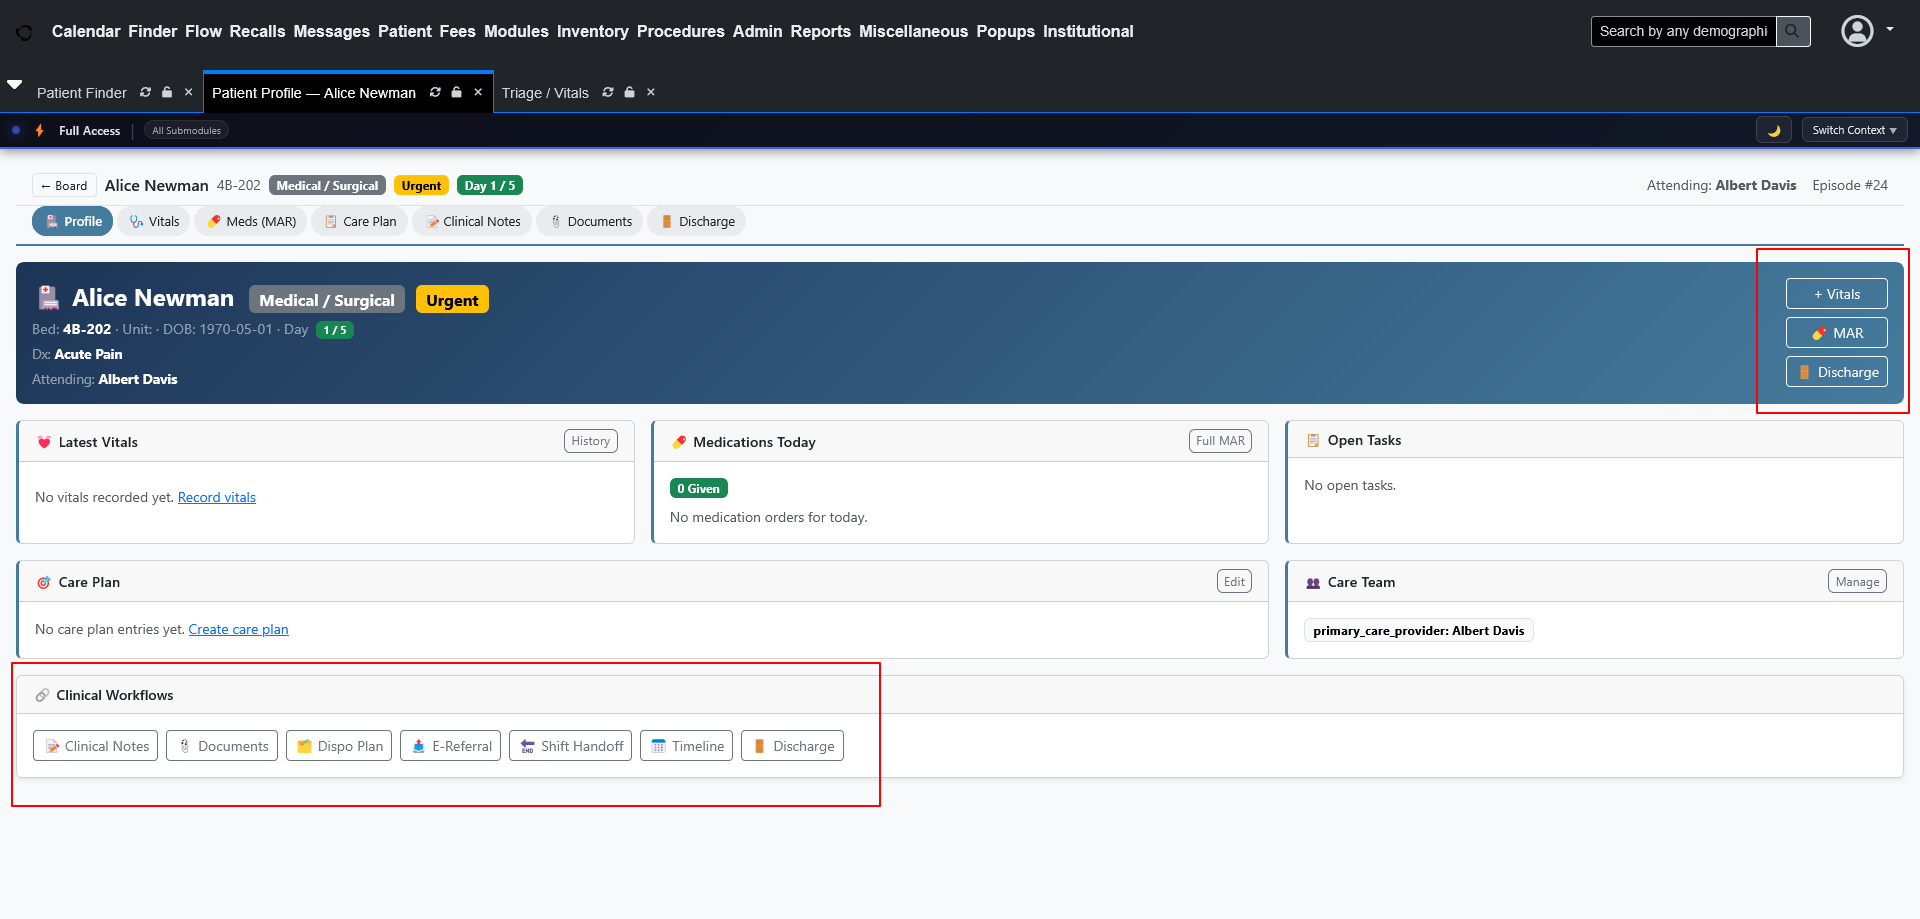Viewport: 1920px width, 919px height.
Task: Click the magnifier search button
Action: tap(1792, 31)
